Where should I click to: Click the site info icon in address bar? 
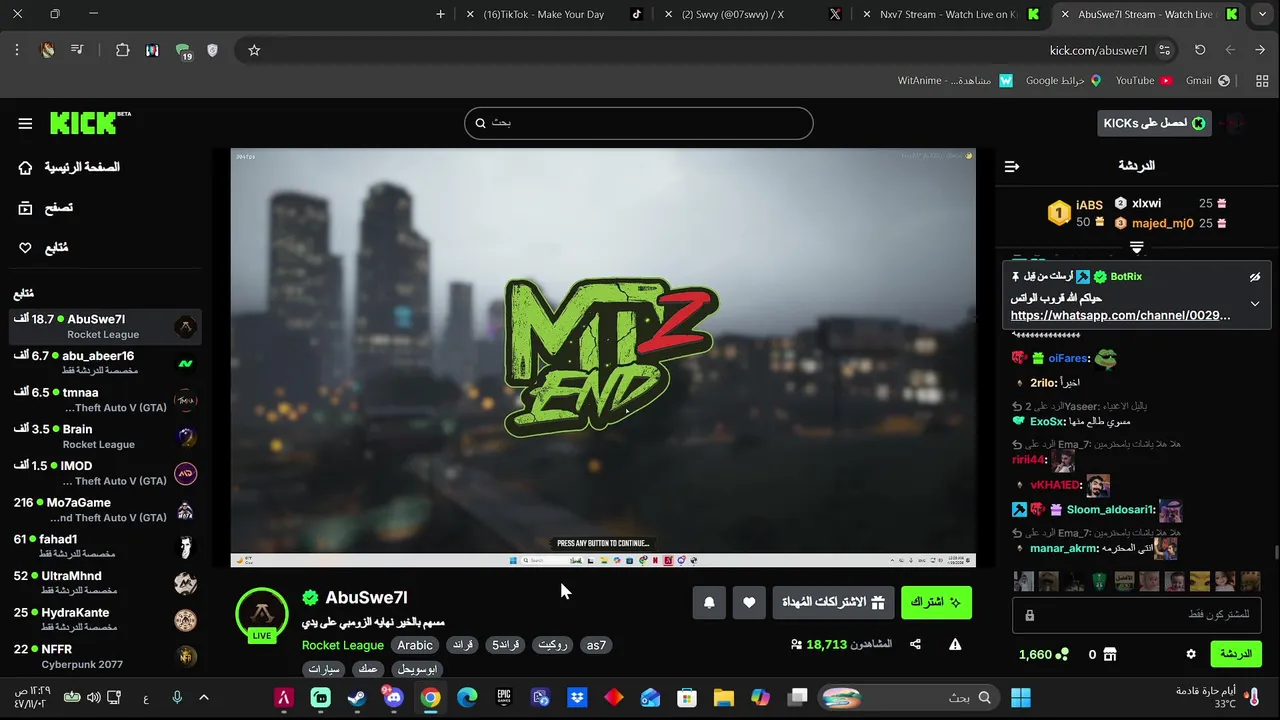[1164, 50]
